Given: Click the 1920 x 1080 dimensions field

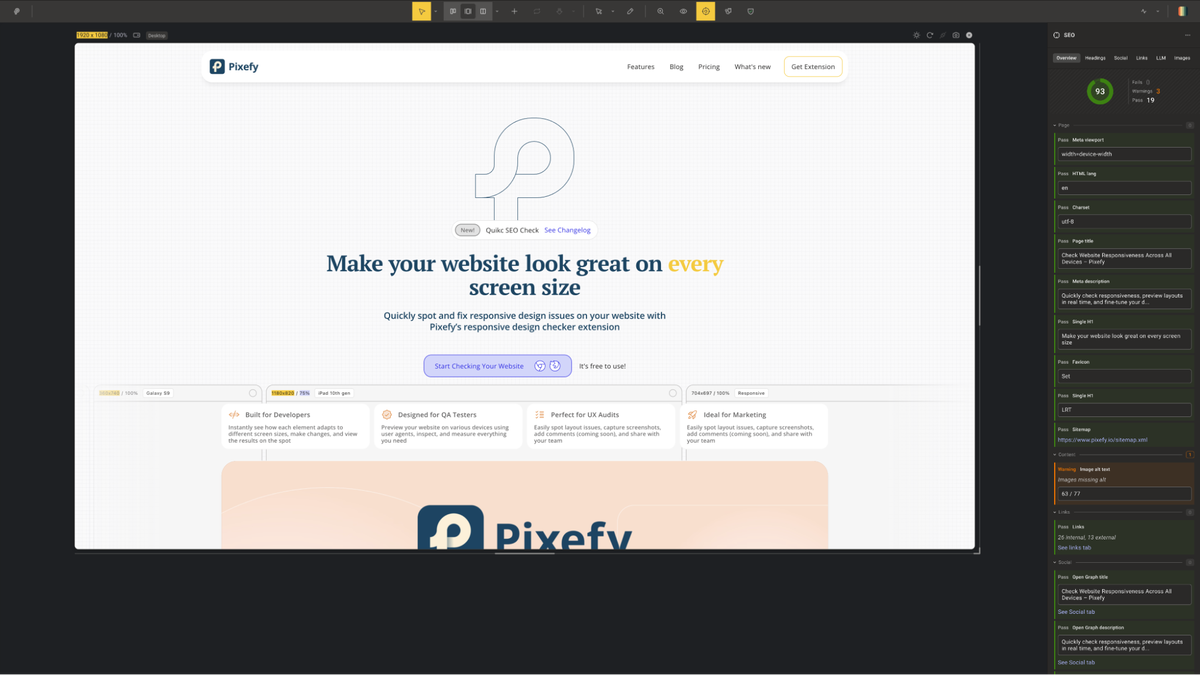Looking at the screenshot, I should (91, 34).
